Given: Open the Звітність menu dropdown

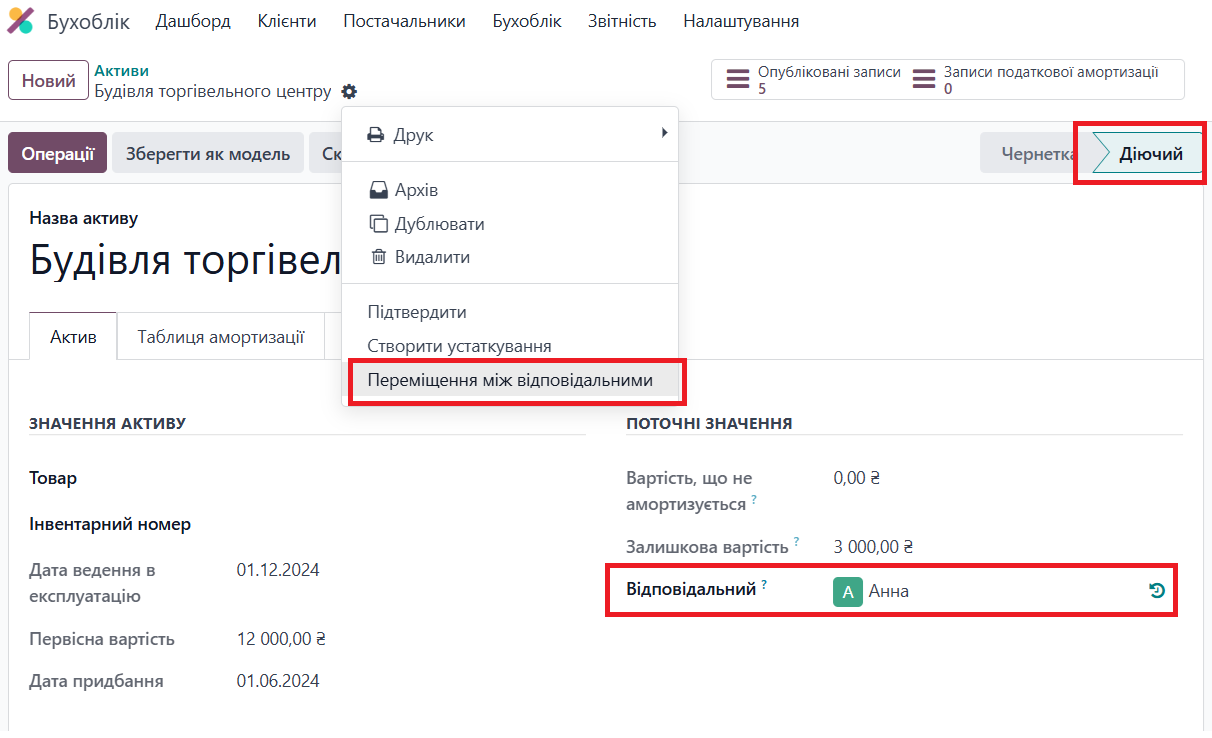Looking at the screenshot, I should [622, 21].
